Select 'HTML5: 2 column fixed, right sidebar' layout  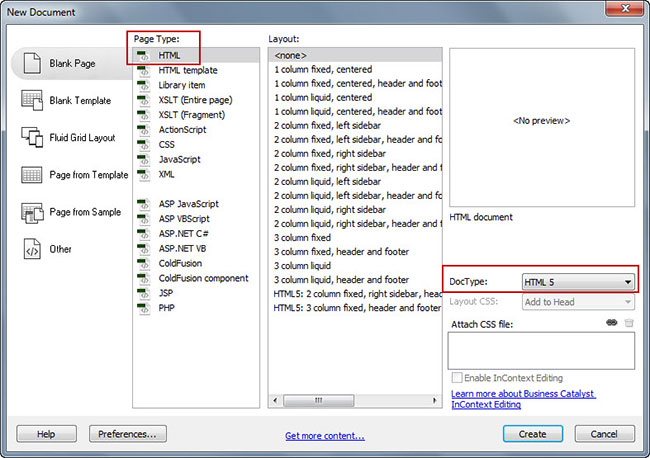[x=355, y=294]
